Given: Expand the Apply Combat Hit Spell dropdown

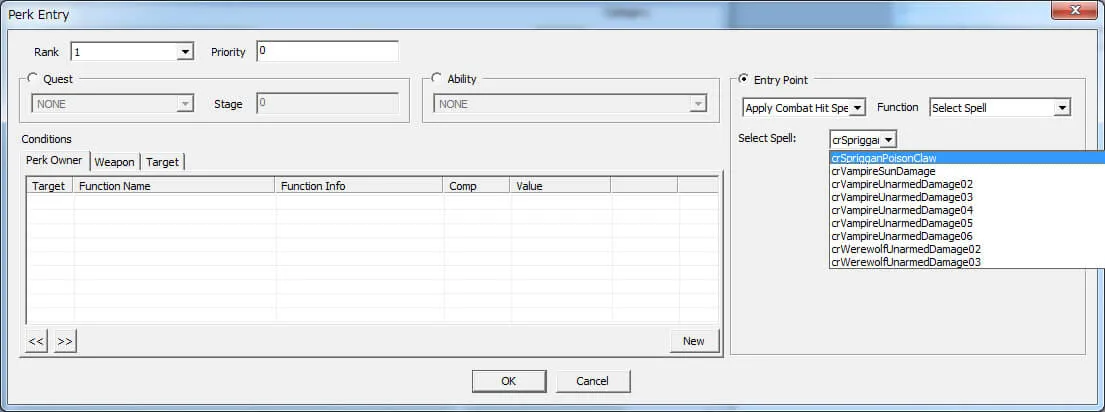Looking at the screenshot, I should [x=857, y=108].
